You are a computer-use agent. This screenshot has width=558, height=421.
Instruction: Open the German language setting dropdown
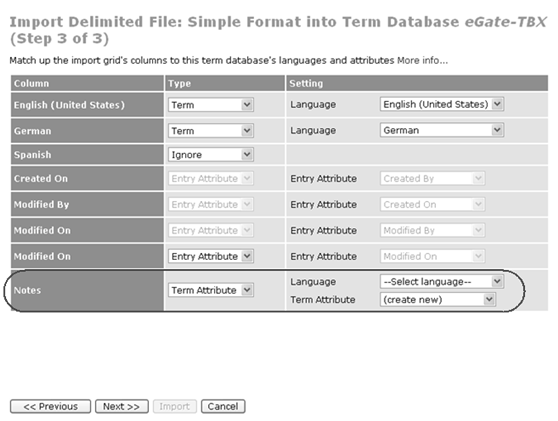coord(442,130)
